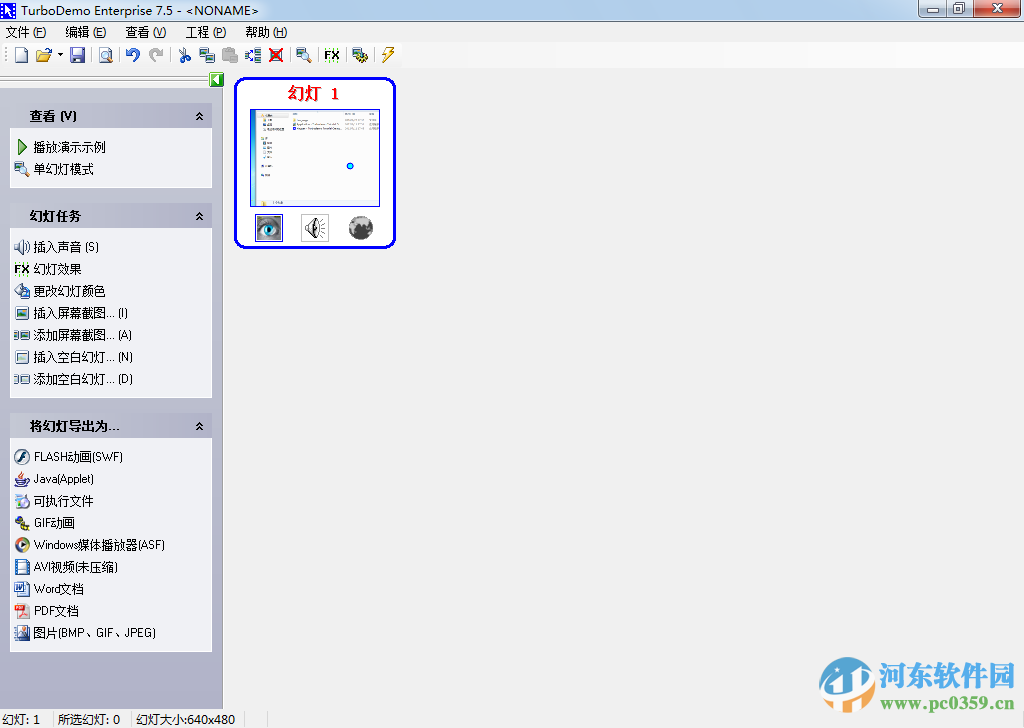Click the project settings gear picture icon
1024x728 pixels.
click(360, 55)
